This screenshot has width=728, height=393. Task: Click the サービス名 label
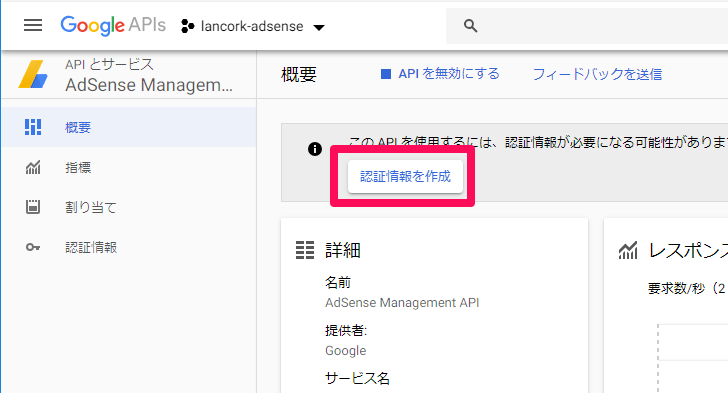coord(358,379)
